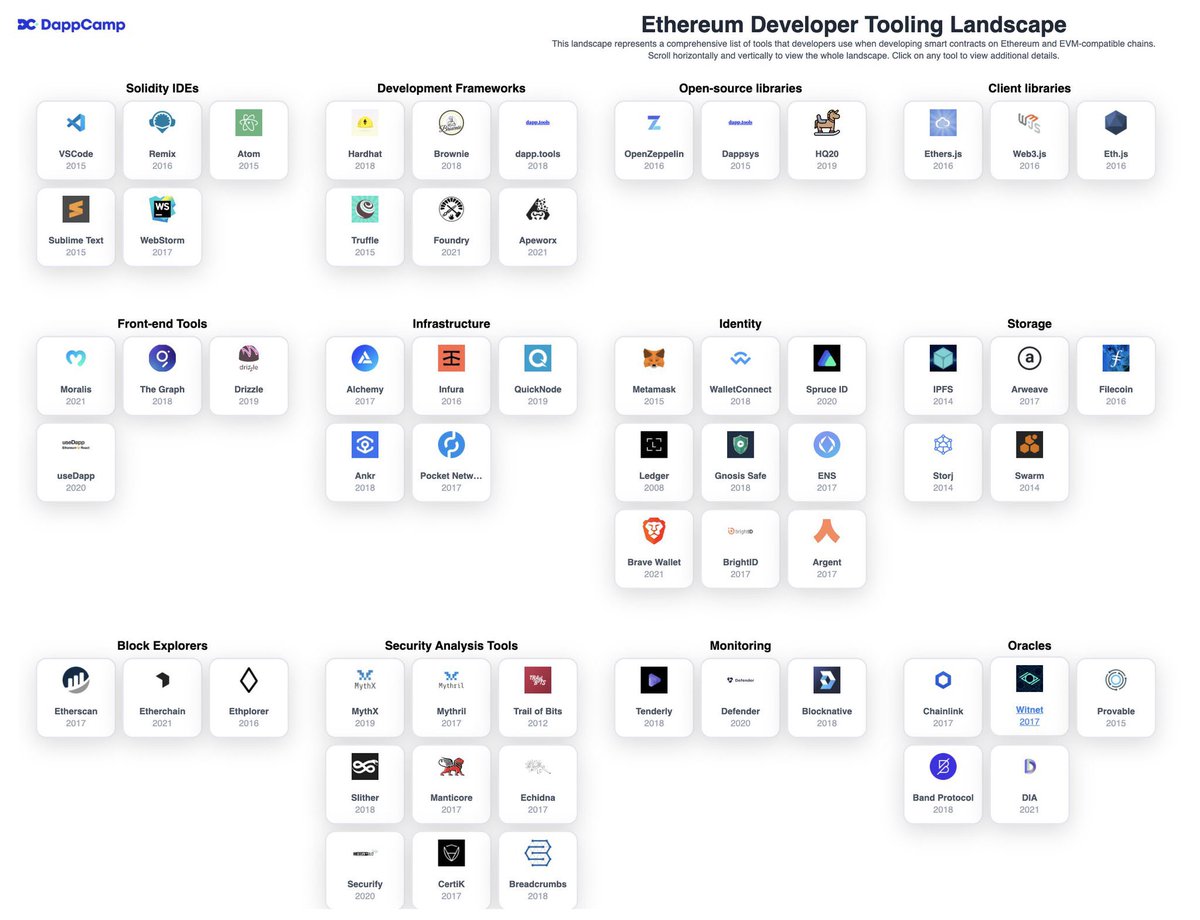Click the Filecoin card
This screenshot has width=1200, height=920.
pos(1116,376)
